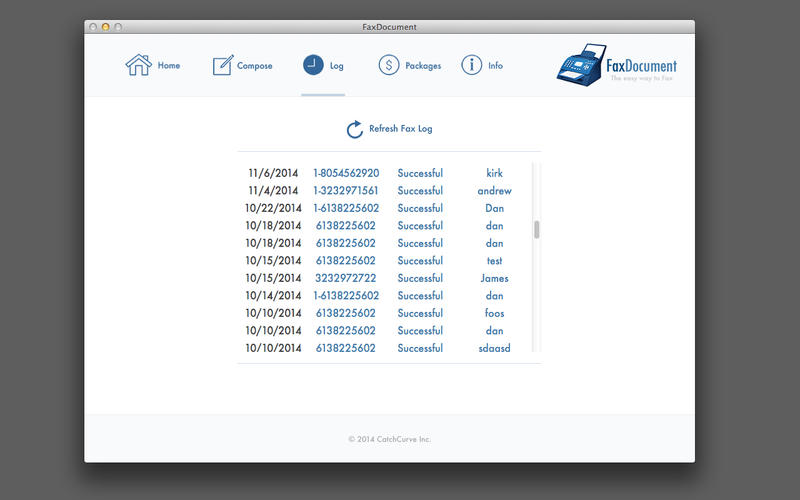Select the sdaasd recipient entry

(494, 348)
